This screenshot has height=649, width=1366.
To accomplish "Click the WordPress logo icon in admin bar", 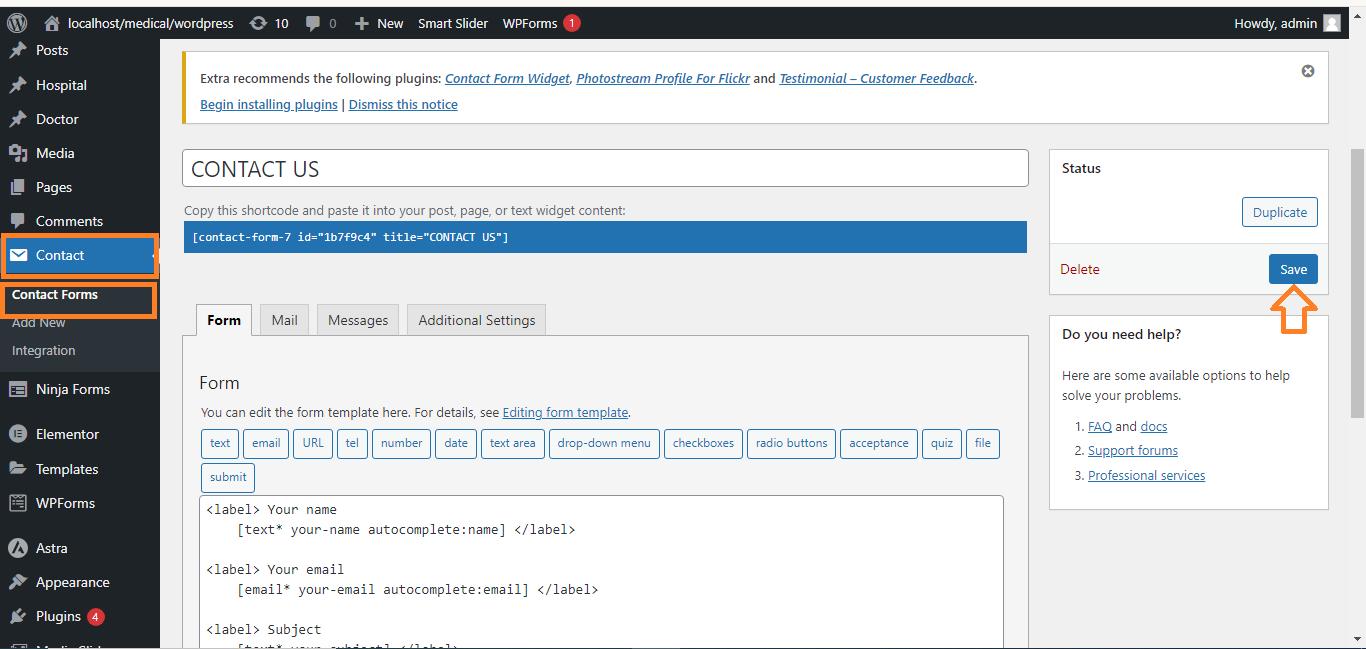I will [x=17, y=23].
